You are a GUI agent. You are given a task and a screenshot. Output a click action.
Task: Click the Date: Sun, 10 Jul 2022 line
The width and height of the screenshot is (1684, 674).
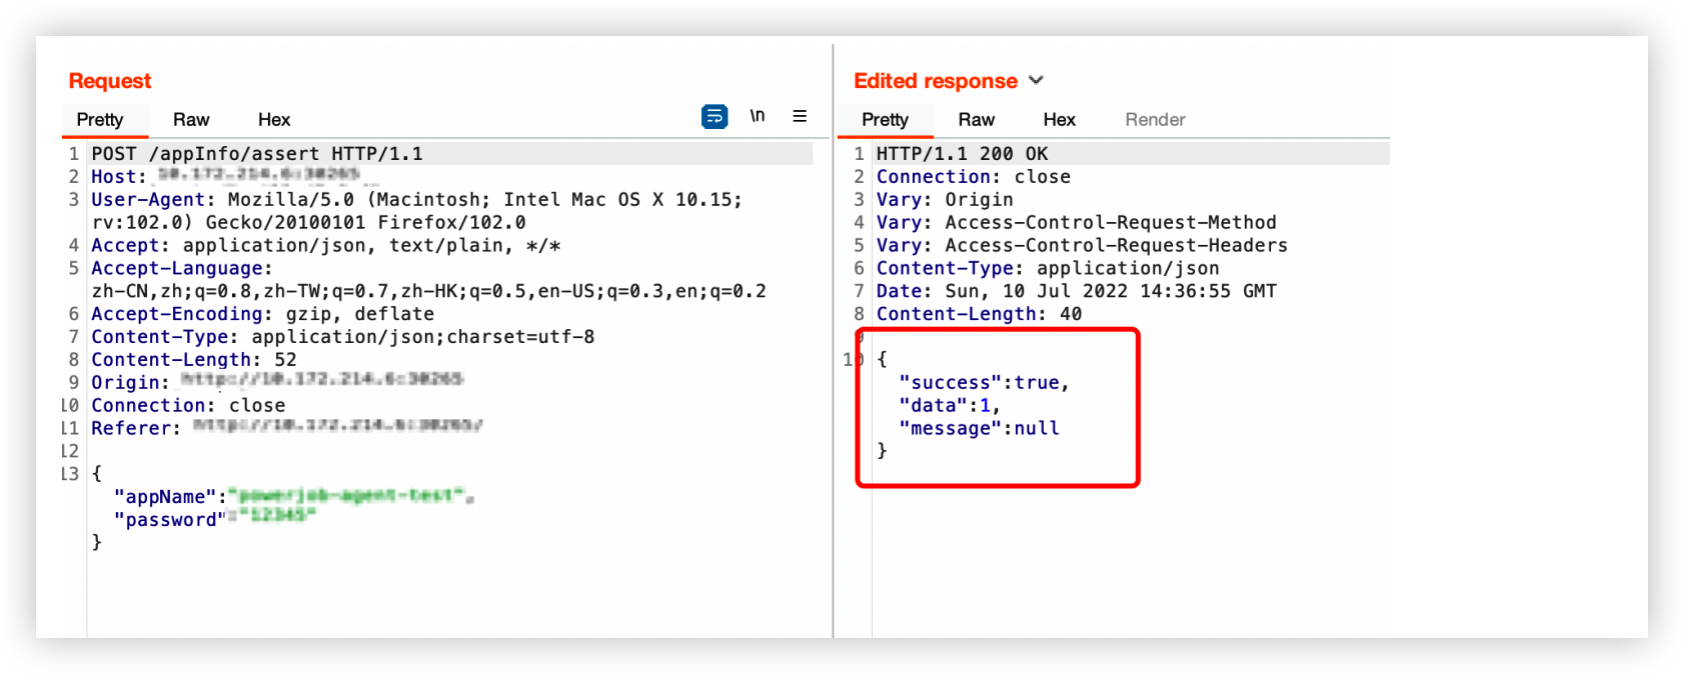pyautogui.click(x=1076, y=292)
